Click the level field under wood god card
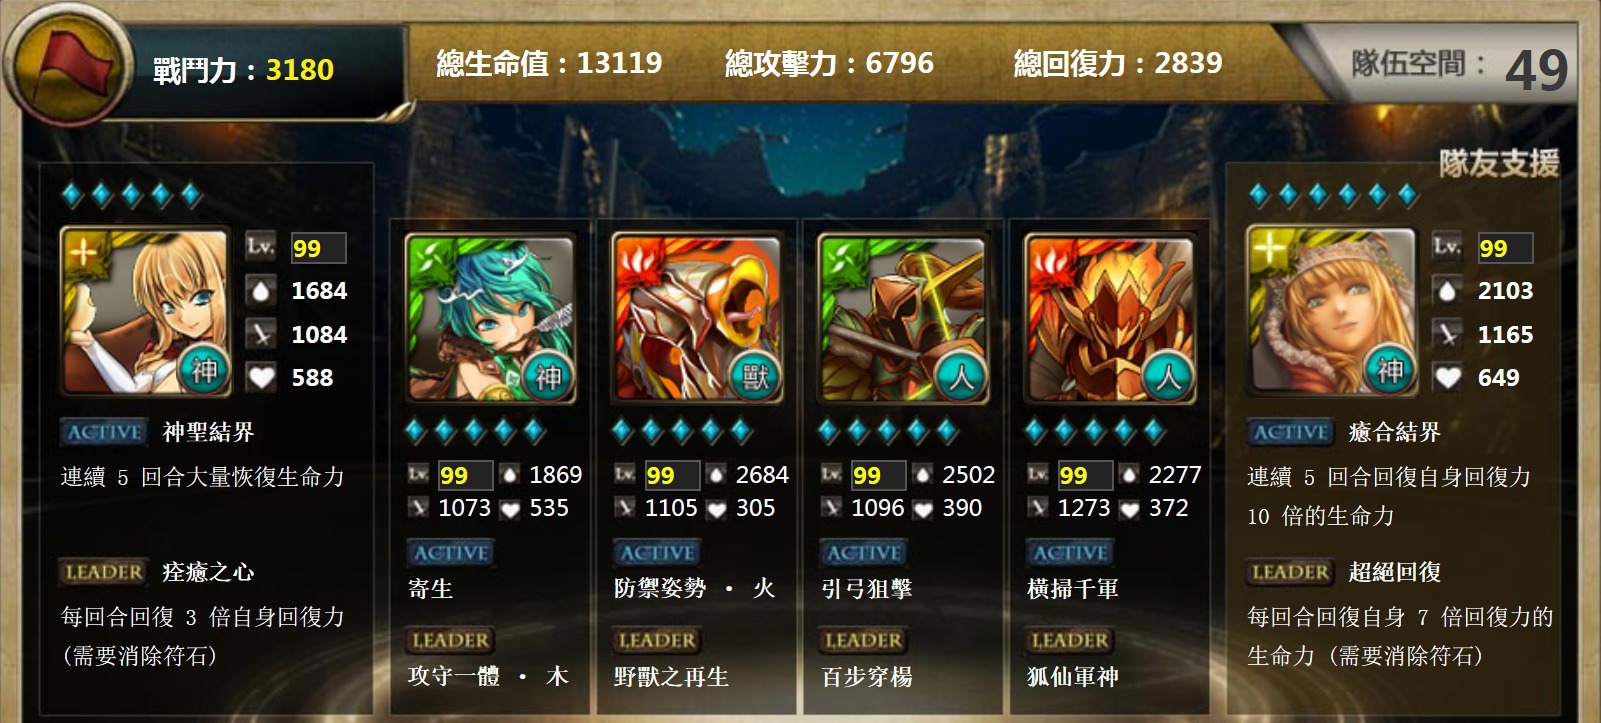Image resolution: width=1601 pixels, height=723 pixels. [465, 475]
